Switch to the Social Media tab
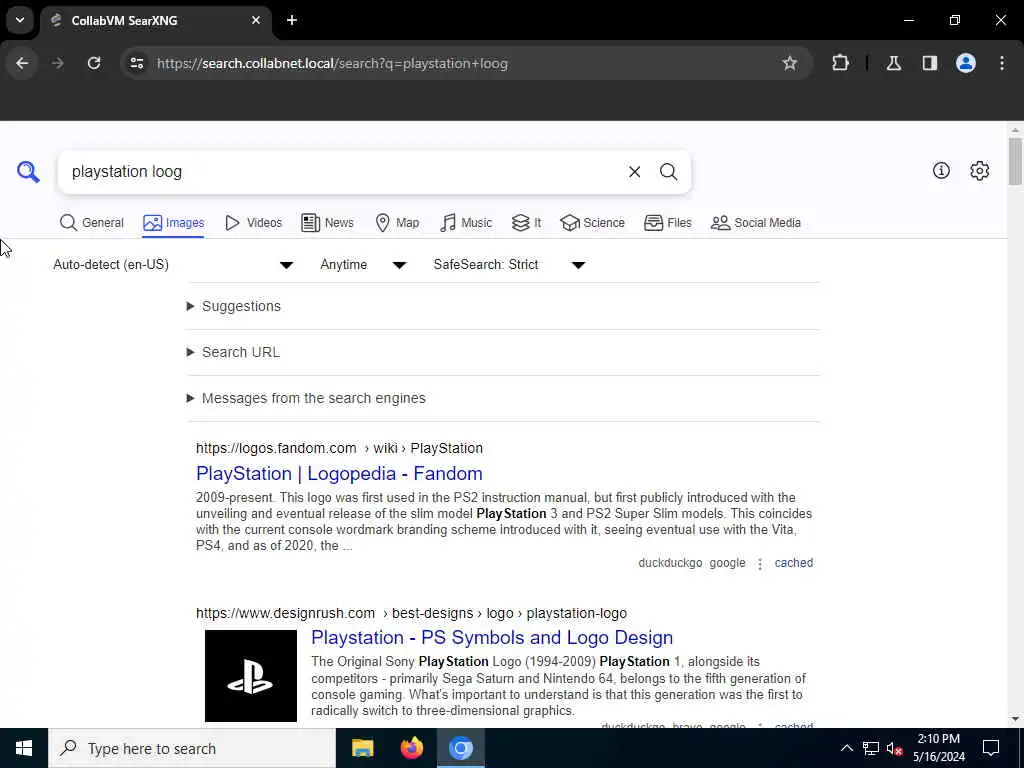 [x=756, y=223]
